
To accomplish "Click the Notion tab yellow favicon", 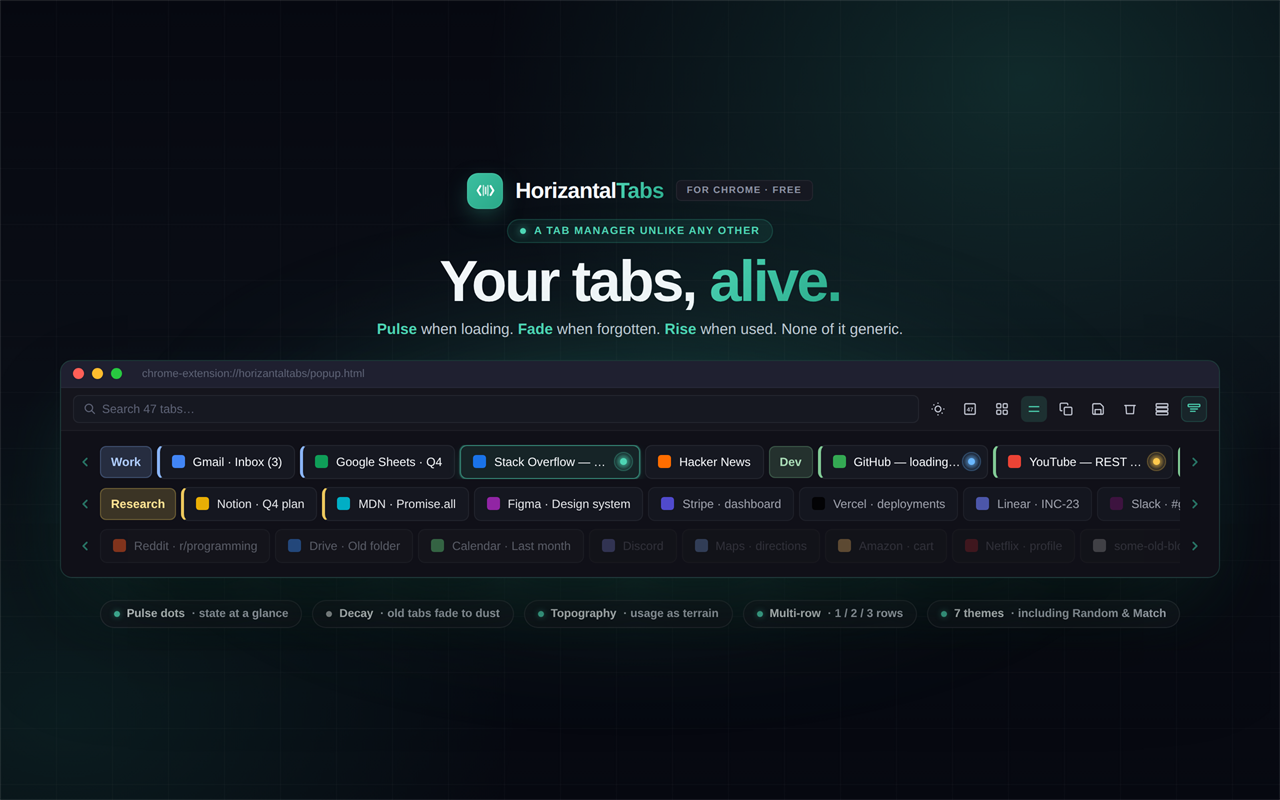I will 203,504.
